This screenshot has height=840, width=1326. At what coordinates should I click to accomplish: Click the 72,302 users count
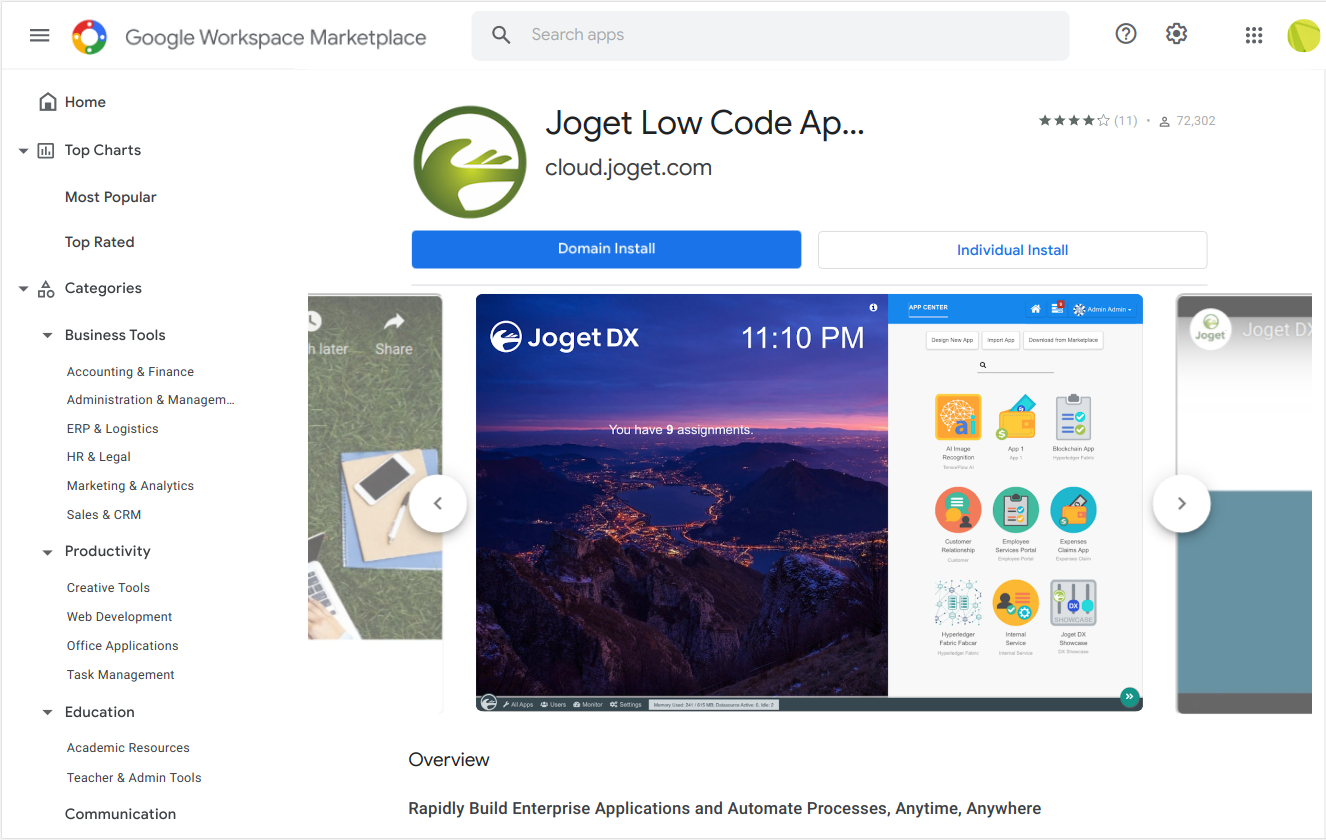1196,121
